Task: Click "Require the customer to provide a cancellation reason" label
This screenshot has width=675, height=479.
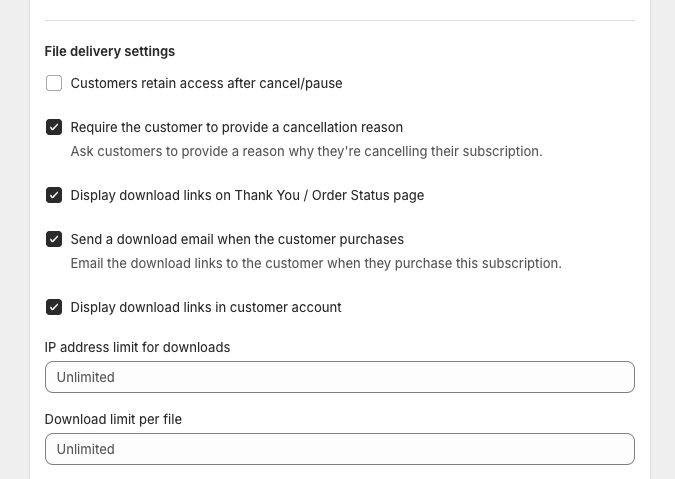Action: click(x=236, y=128)
